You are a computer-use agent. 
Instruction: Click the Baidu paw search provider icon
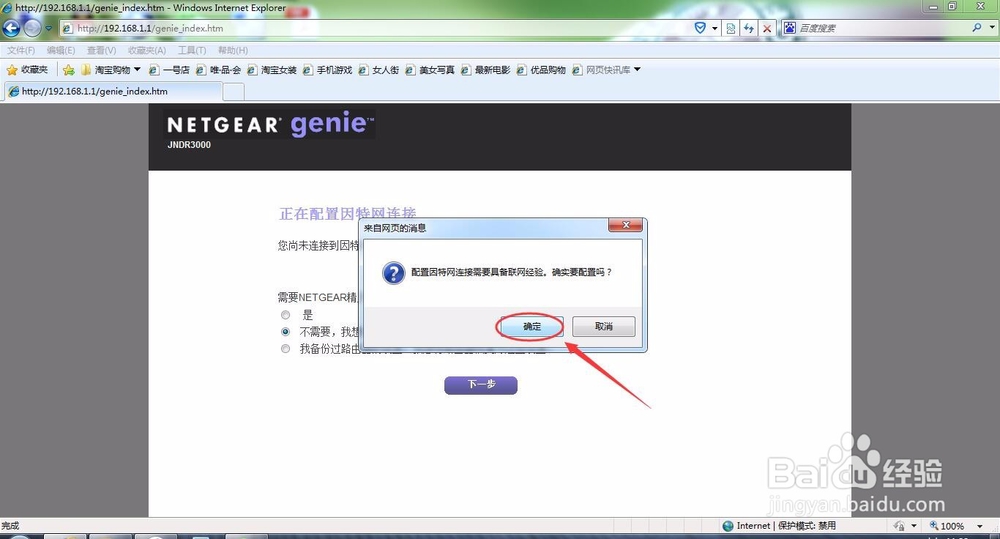click(790, 27)
